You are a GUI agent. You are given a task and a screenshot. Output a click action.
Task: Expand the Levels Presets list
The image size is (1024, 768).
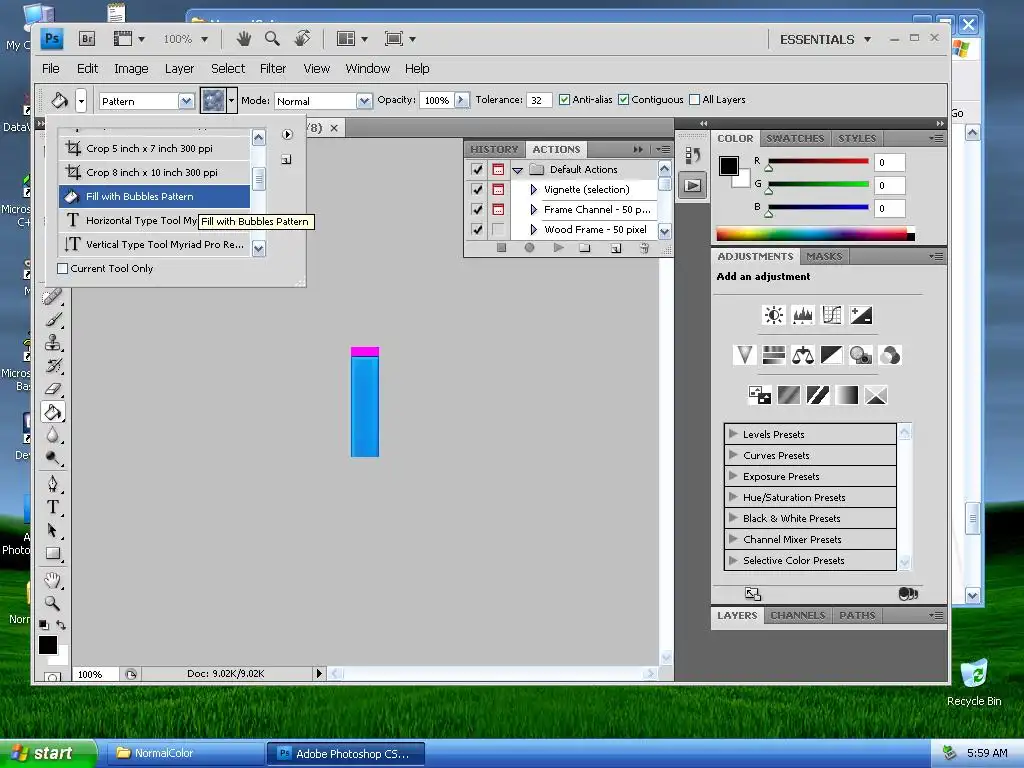(733, 434)
